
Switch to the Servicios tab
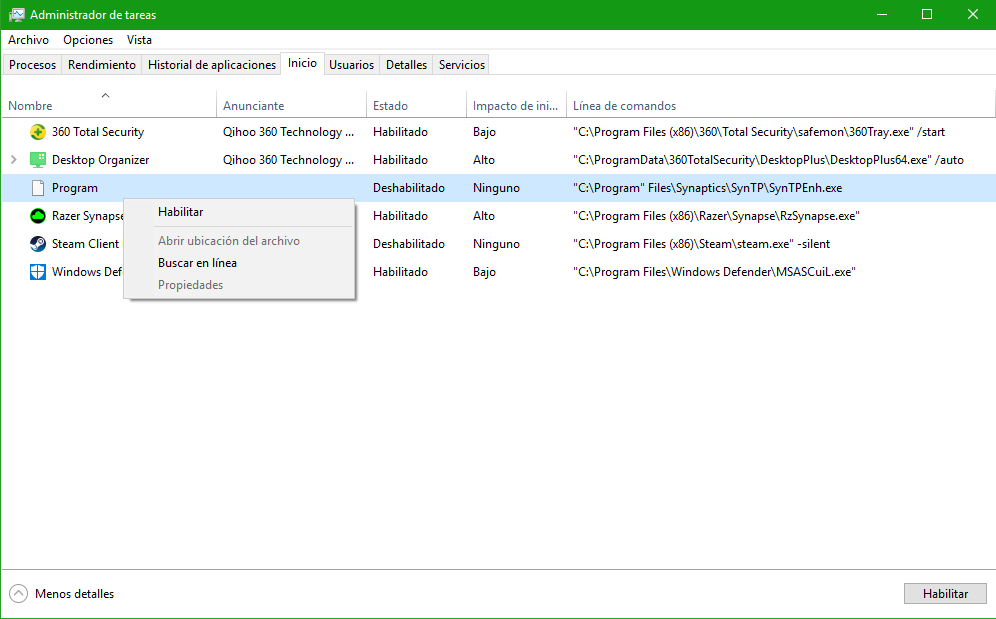(x=462, y=65)
